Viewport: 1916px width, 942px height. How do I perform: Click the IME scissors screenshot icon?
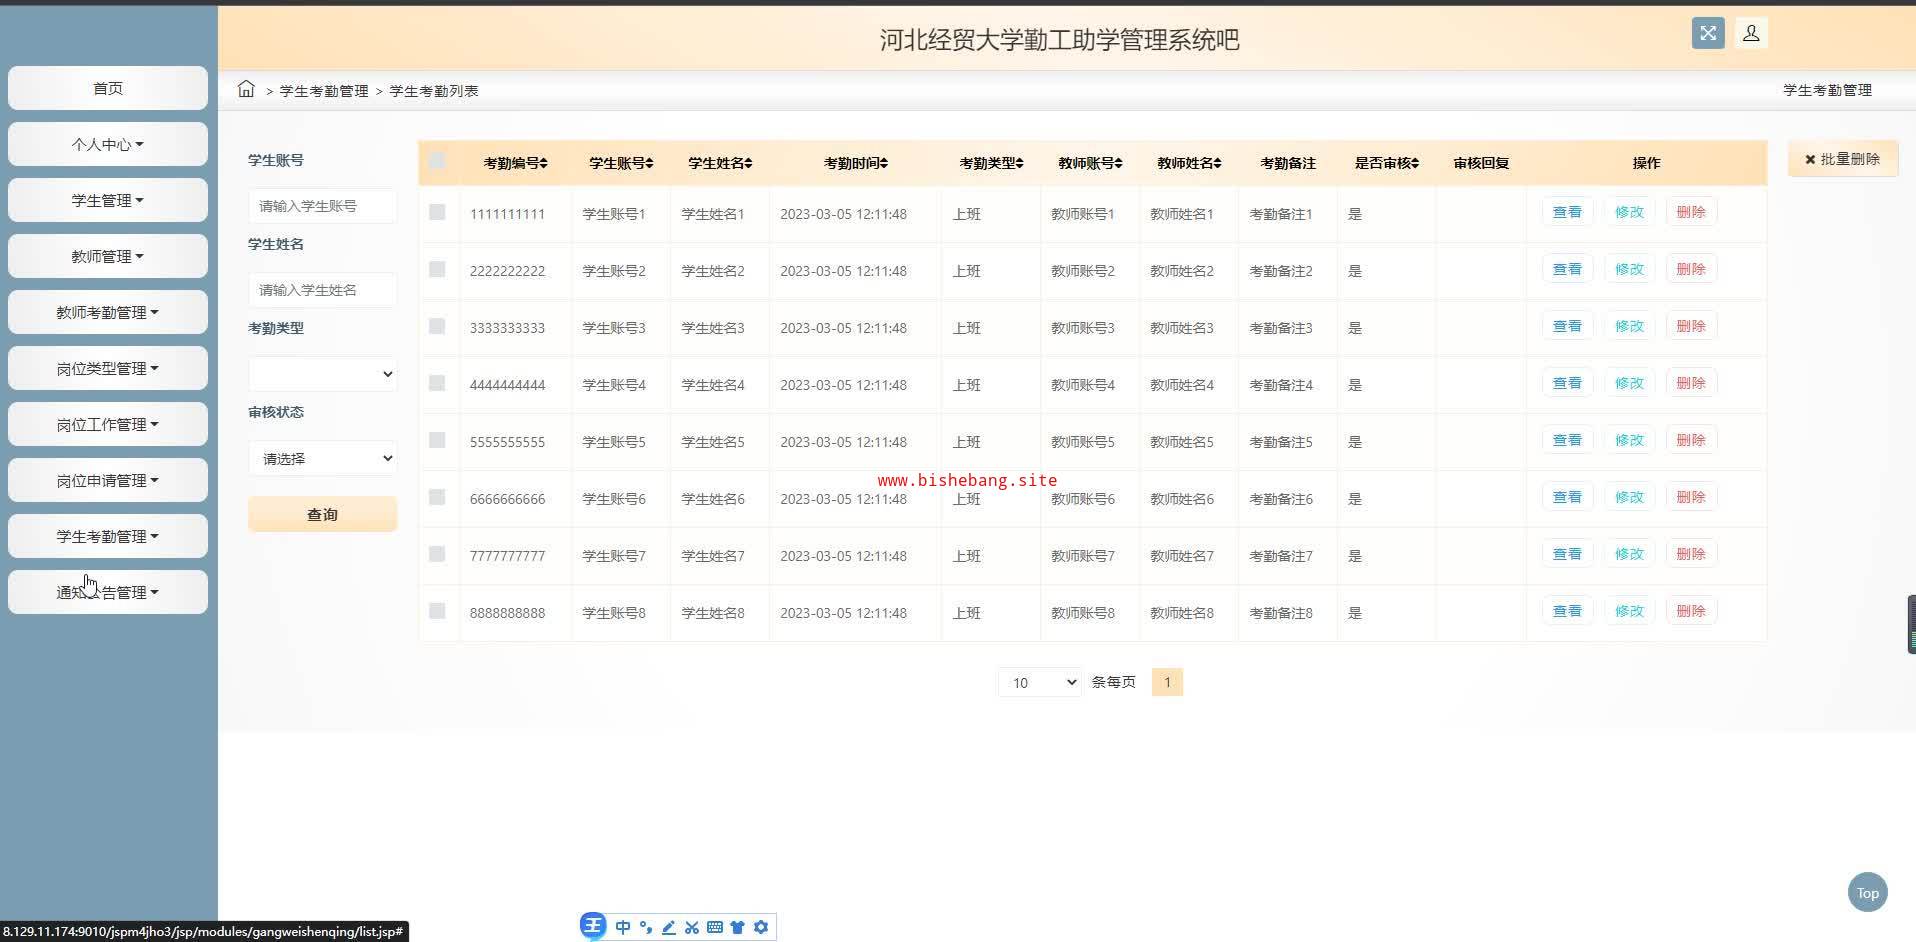coord(692,927)
